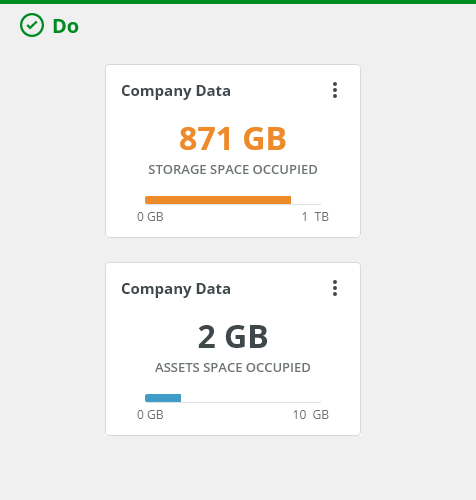The image size is (476, 500).
Task: Click 0 GB label under blue bar
Action: (150, 415)
